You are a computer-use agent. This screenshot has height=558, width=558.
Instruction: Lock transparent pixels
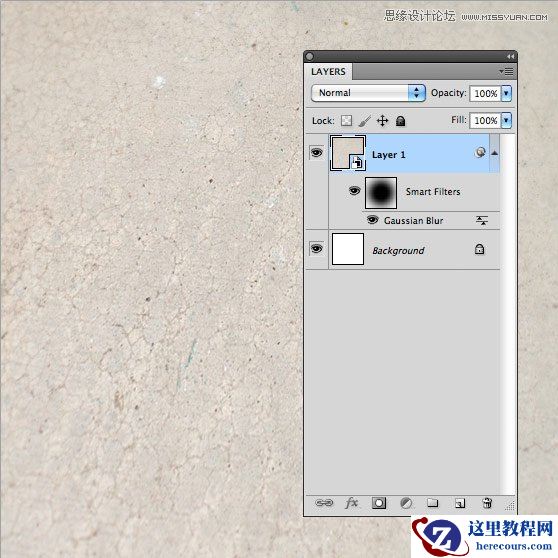click(346, 121)
